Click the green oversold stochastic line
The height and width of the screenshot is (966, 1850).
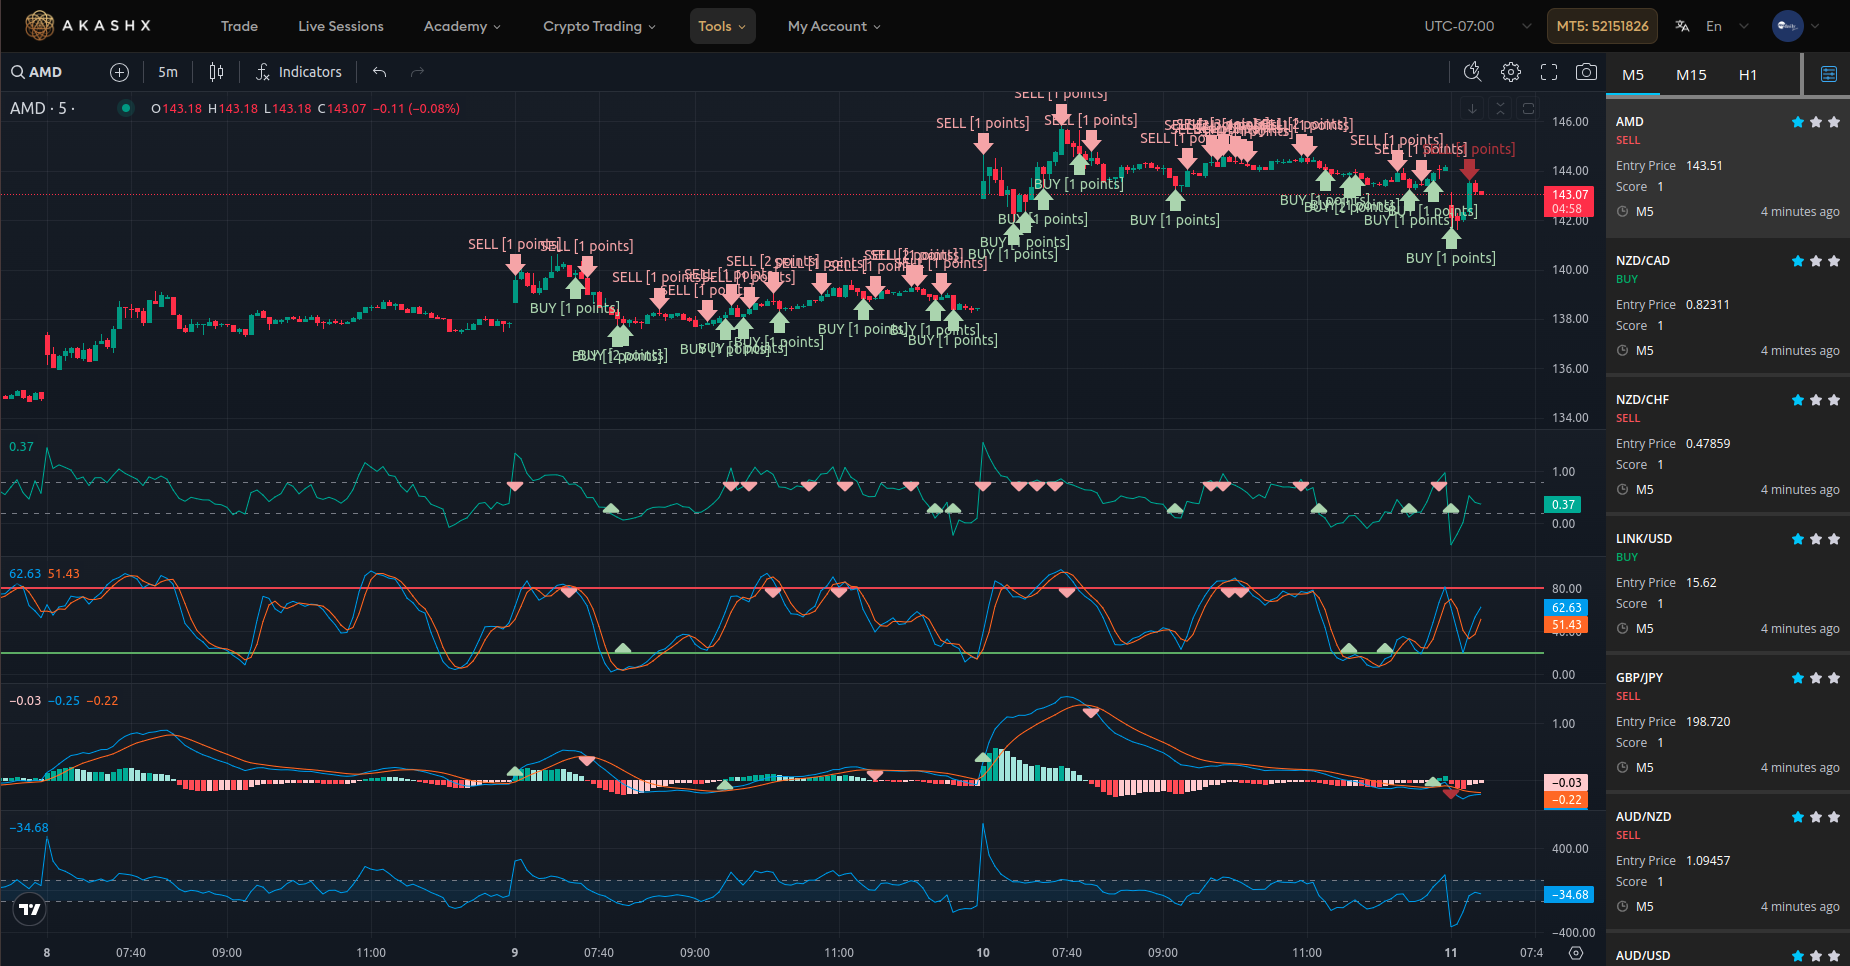point(770,653)
